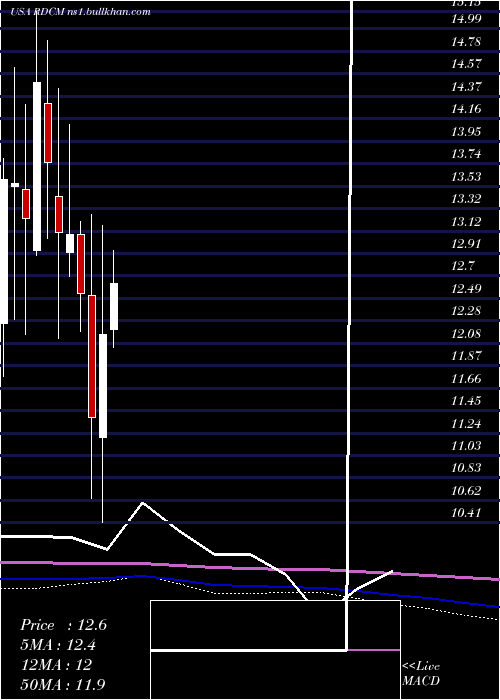
Task: Click the tallest red candlestick body
Action: [x=92, y=356]
